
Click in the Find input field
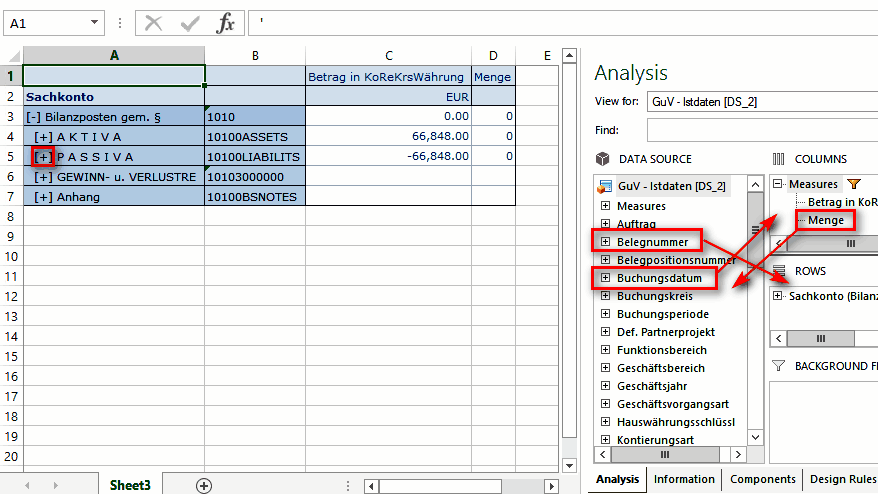[x=760, y=130]
